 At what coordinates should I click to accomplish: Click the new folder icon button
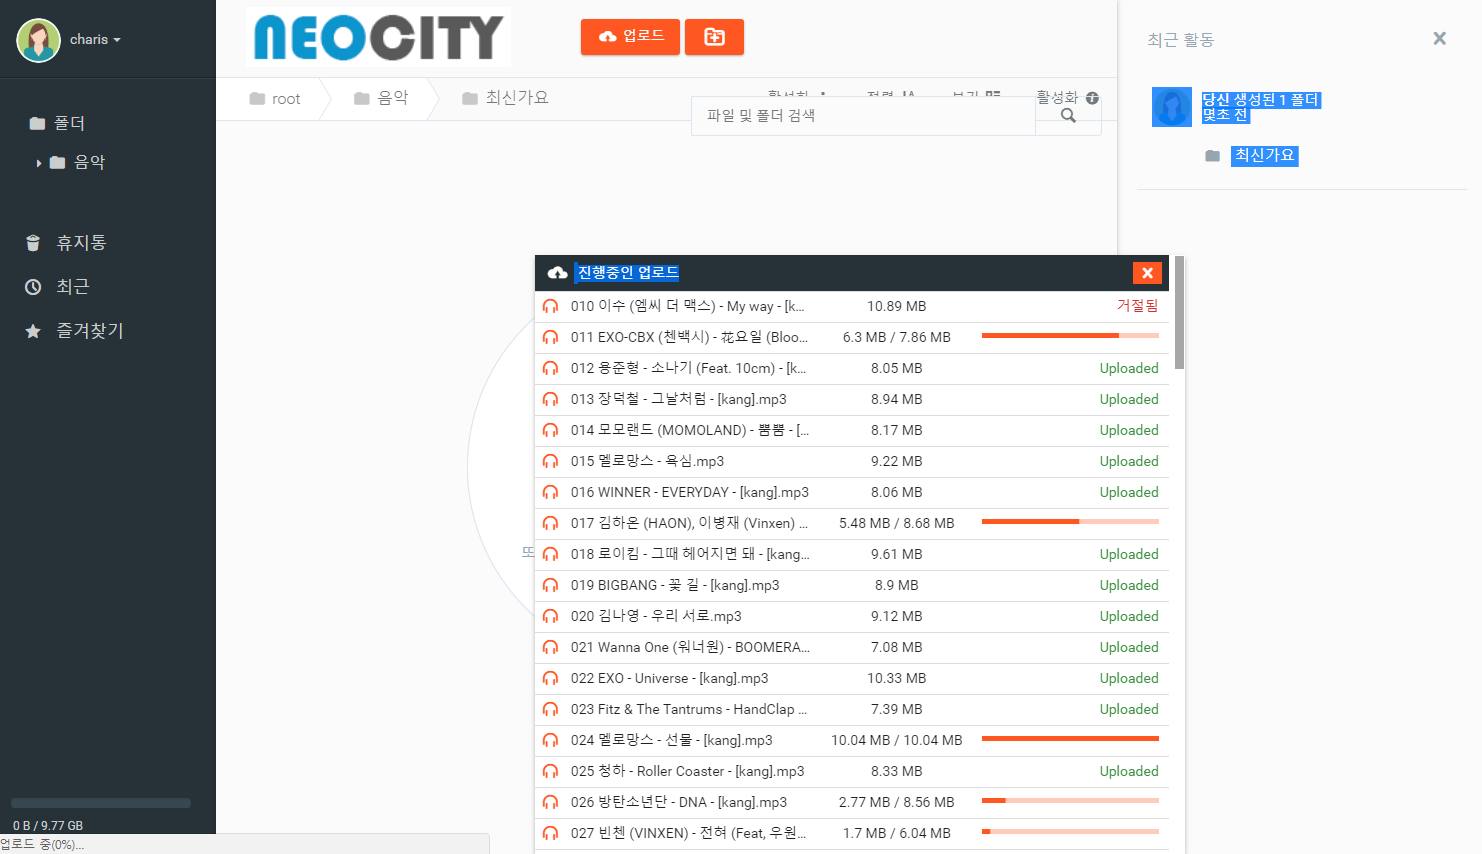714,37
